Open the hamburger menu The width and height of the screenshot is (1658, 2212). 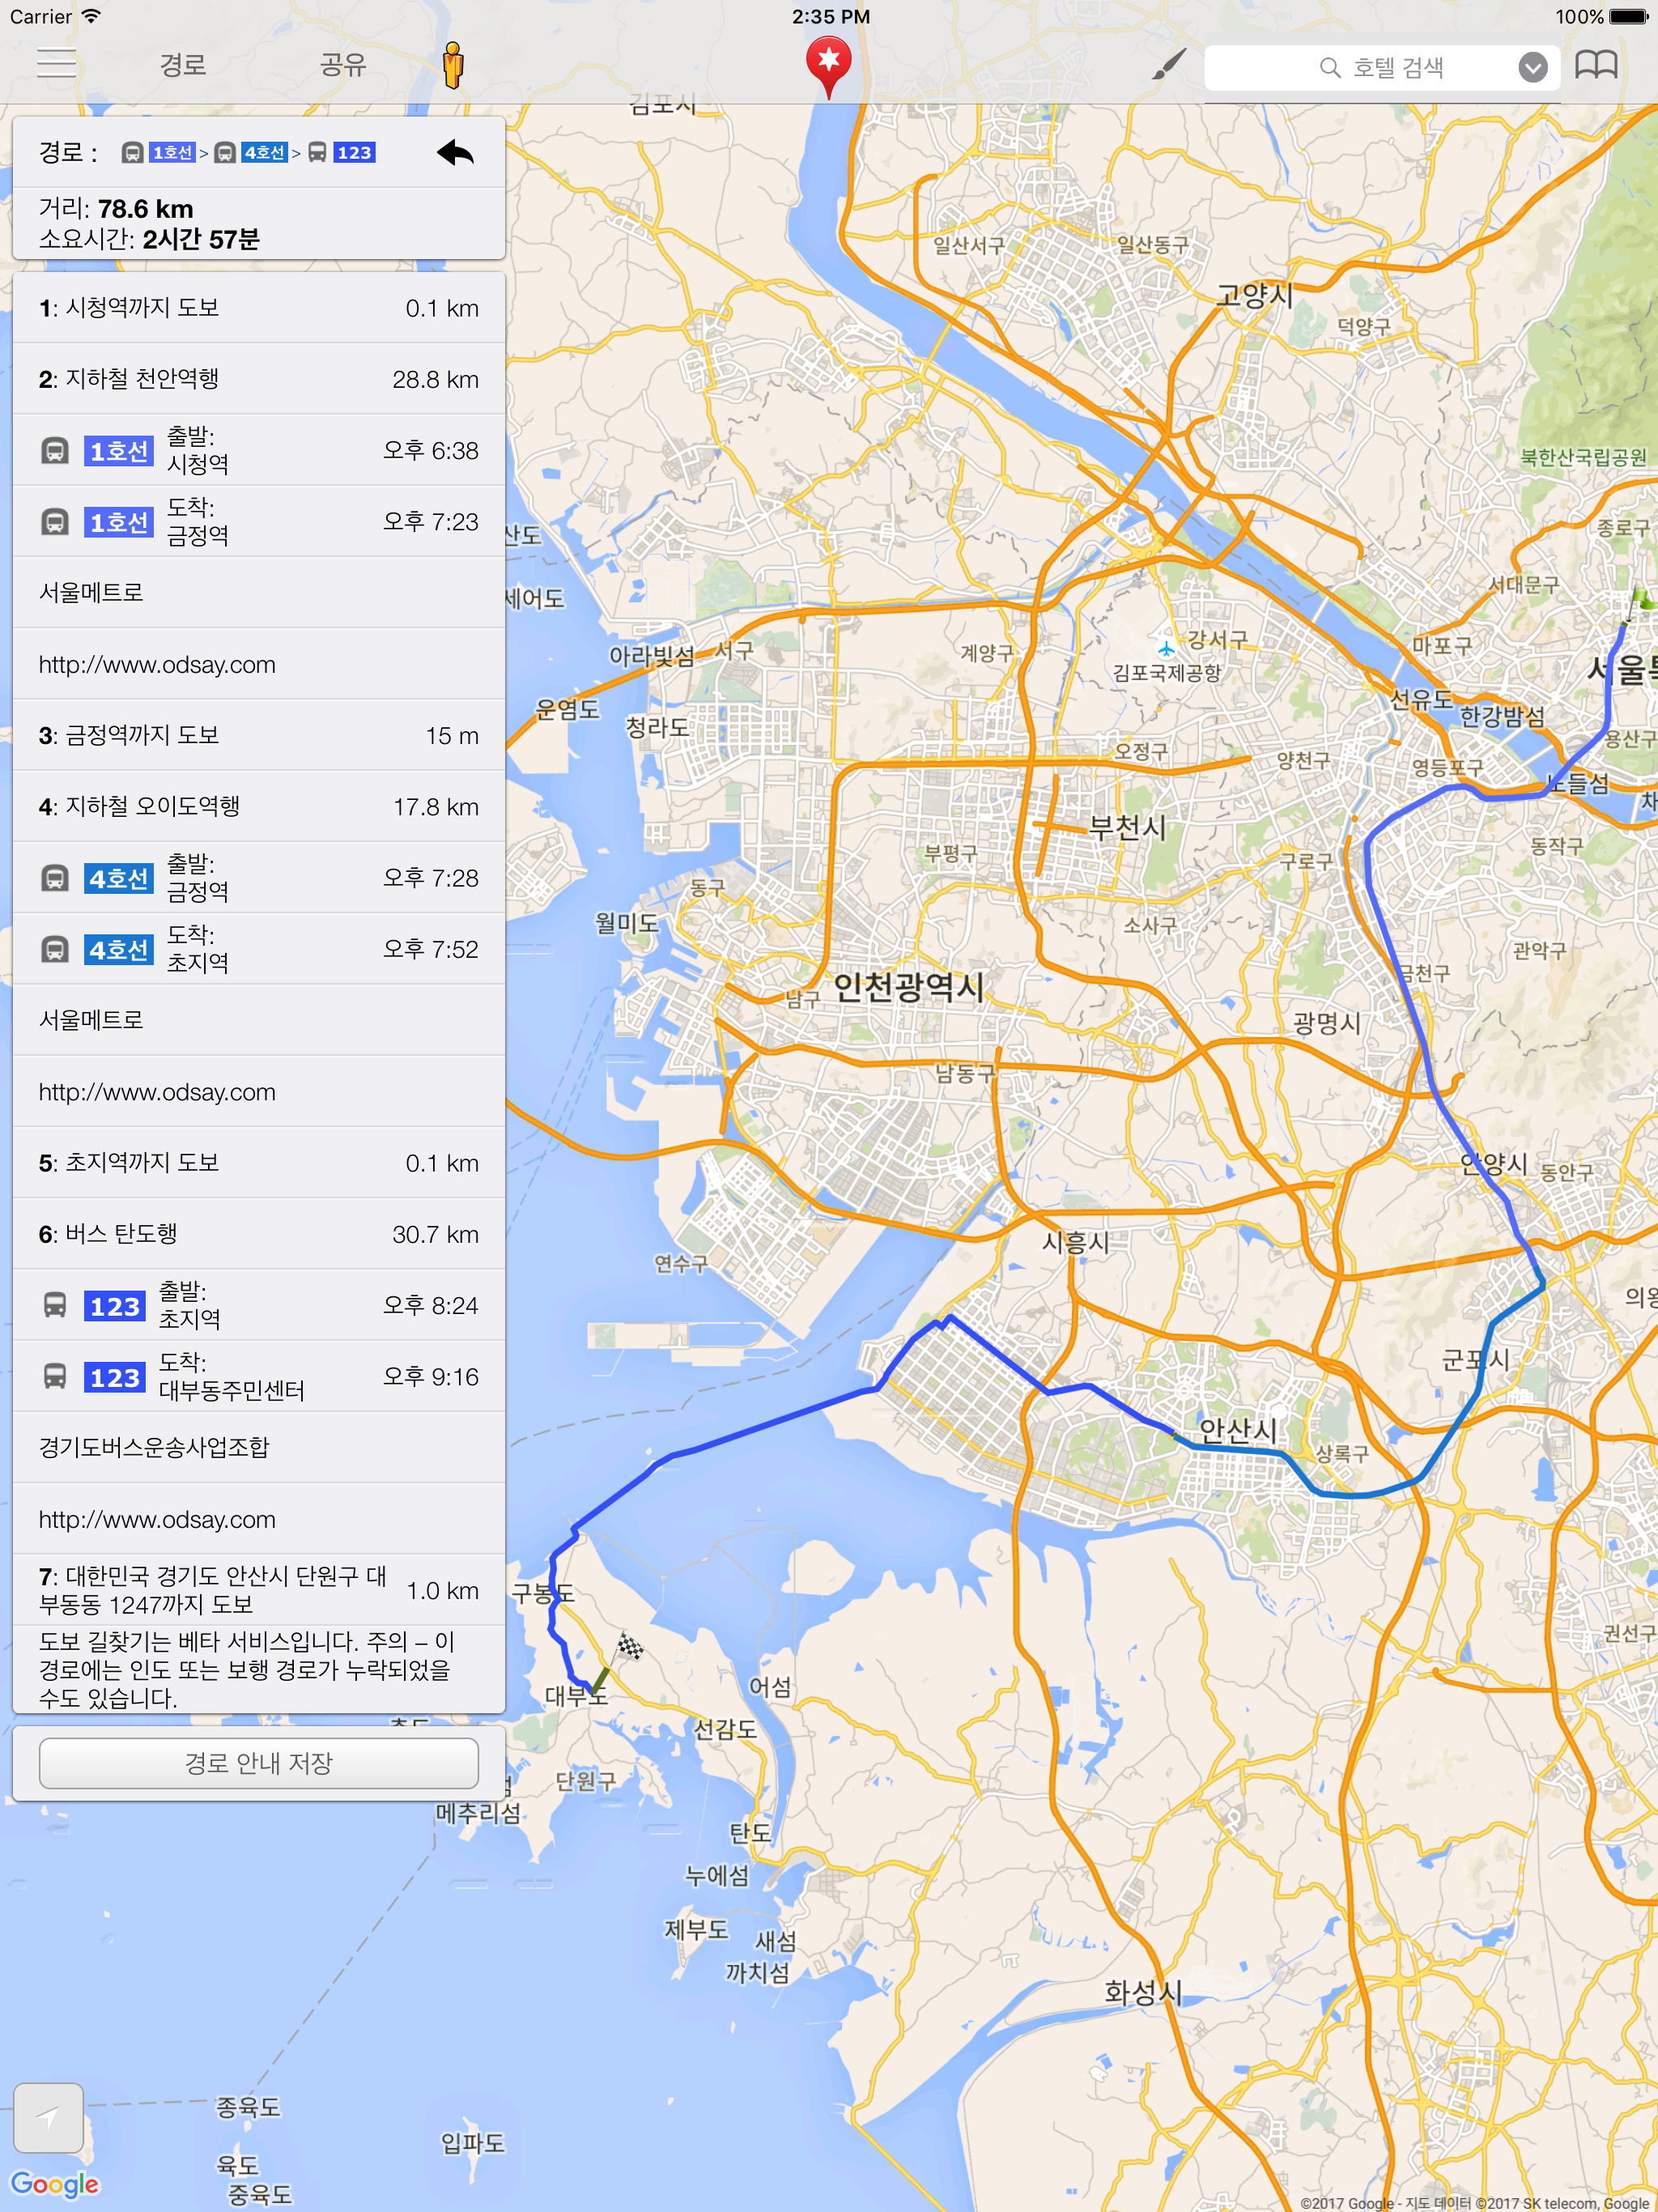pos(56,64)
